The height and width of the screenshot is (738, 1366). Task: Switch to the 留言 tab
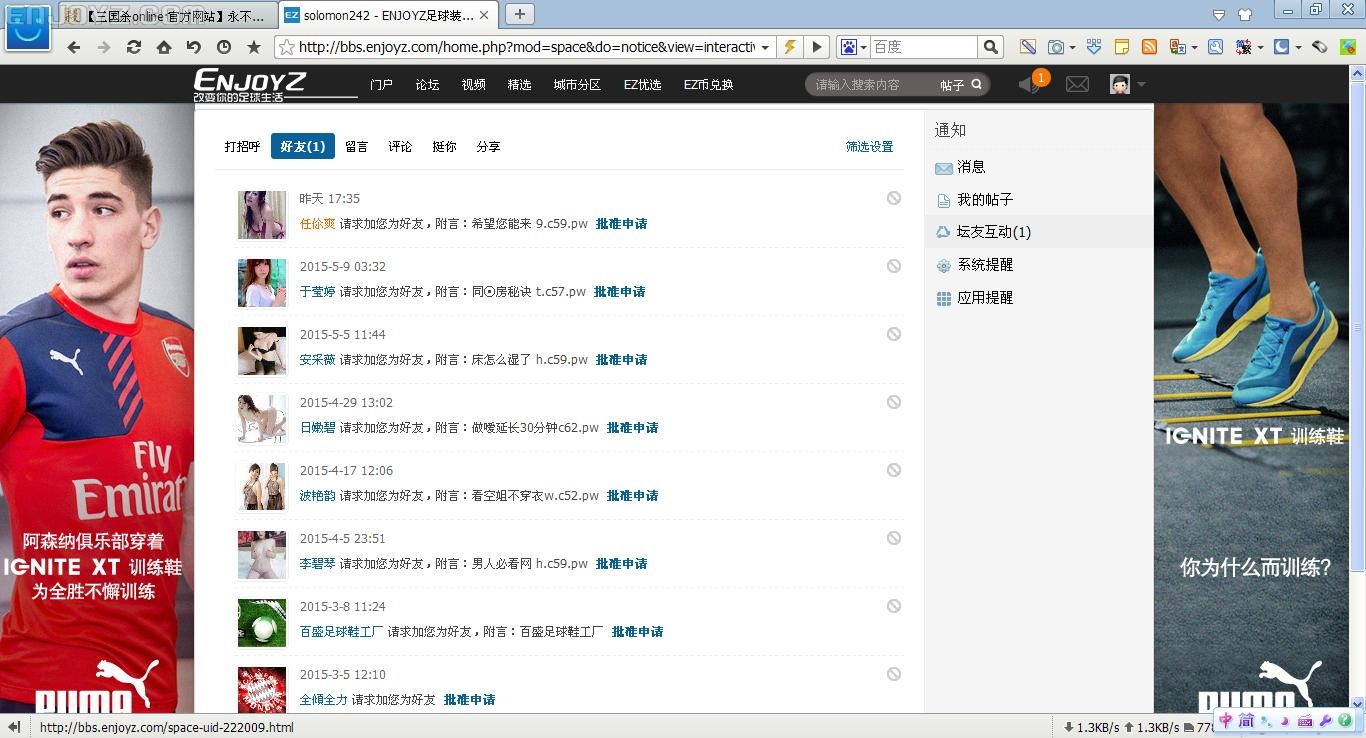tap(356, 147)
